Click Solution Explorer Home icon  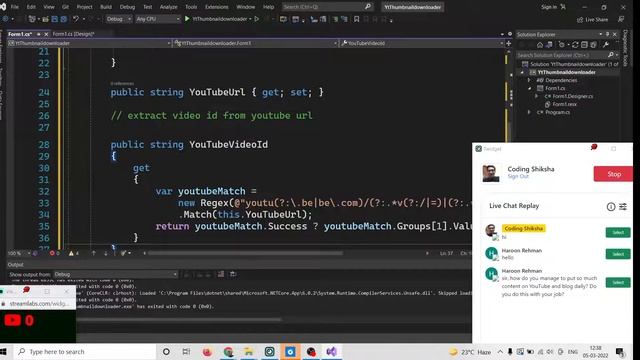540,45
